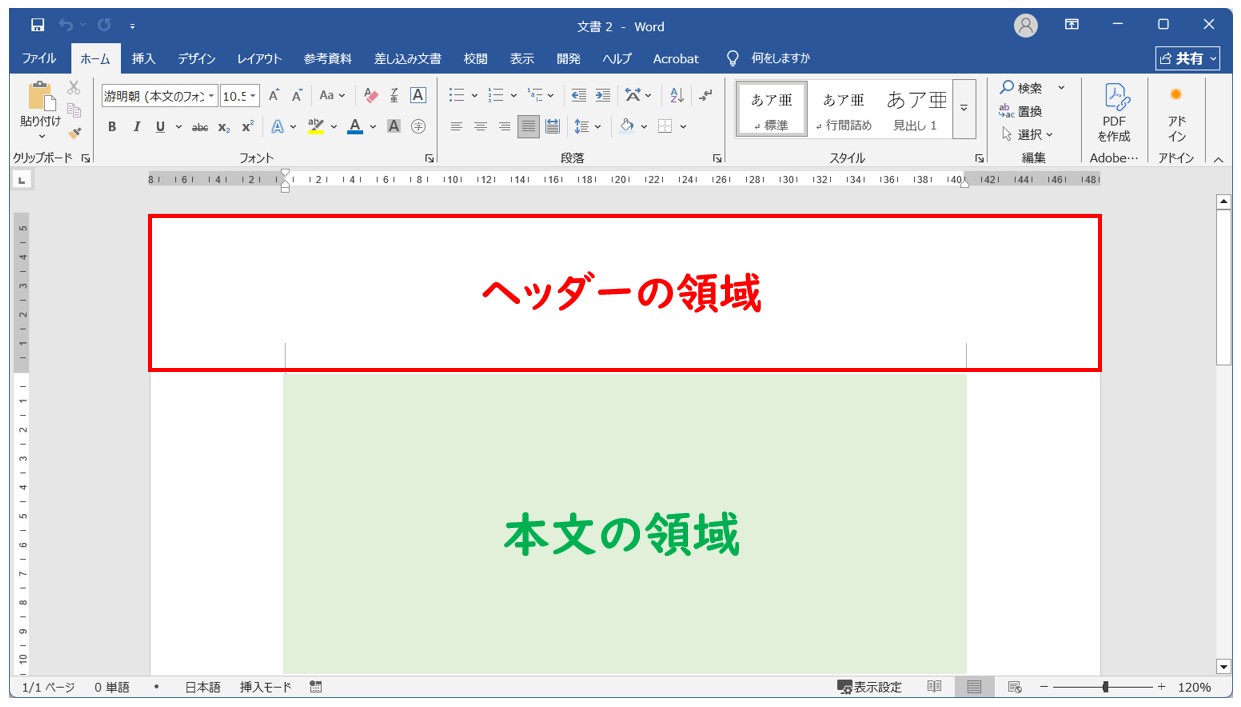Increase font size with grow font icon
Screen dimensions: 1241x707
[273, 96]
